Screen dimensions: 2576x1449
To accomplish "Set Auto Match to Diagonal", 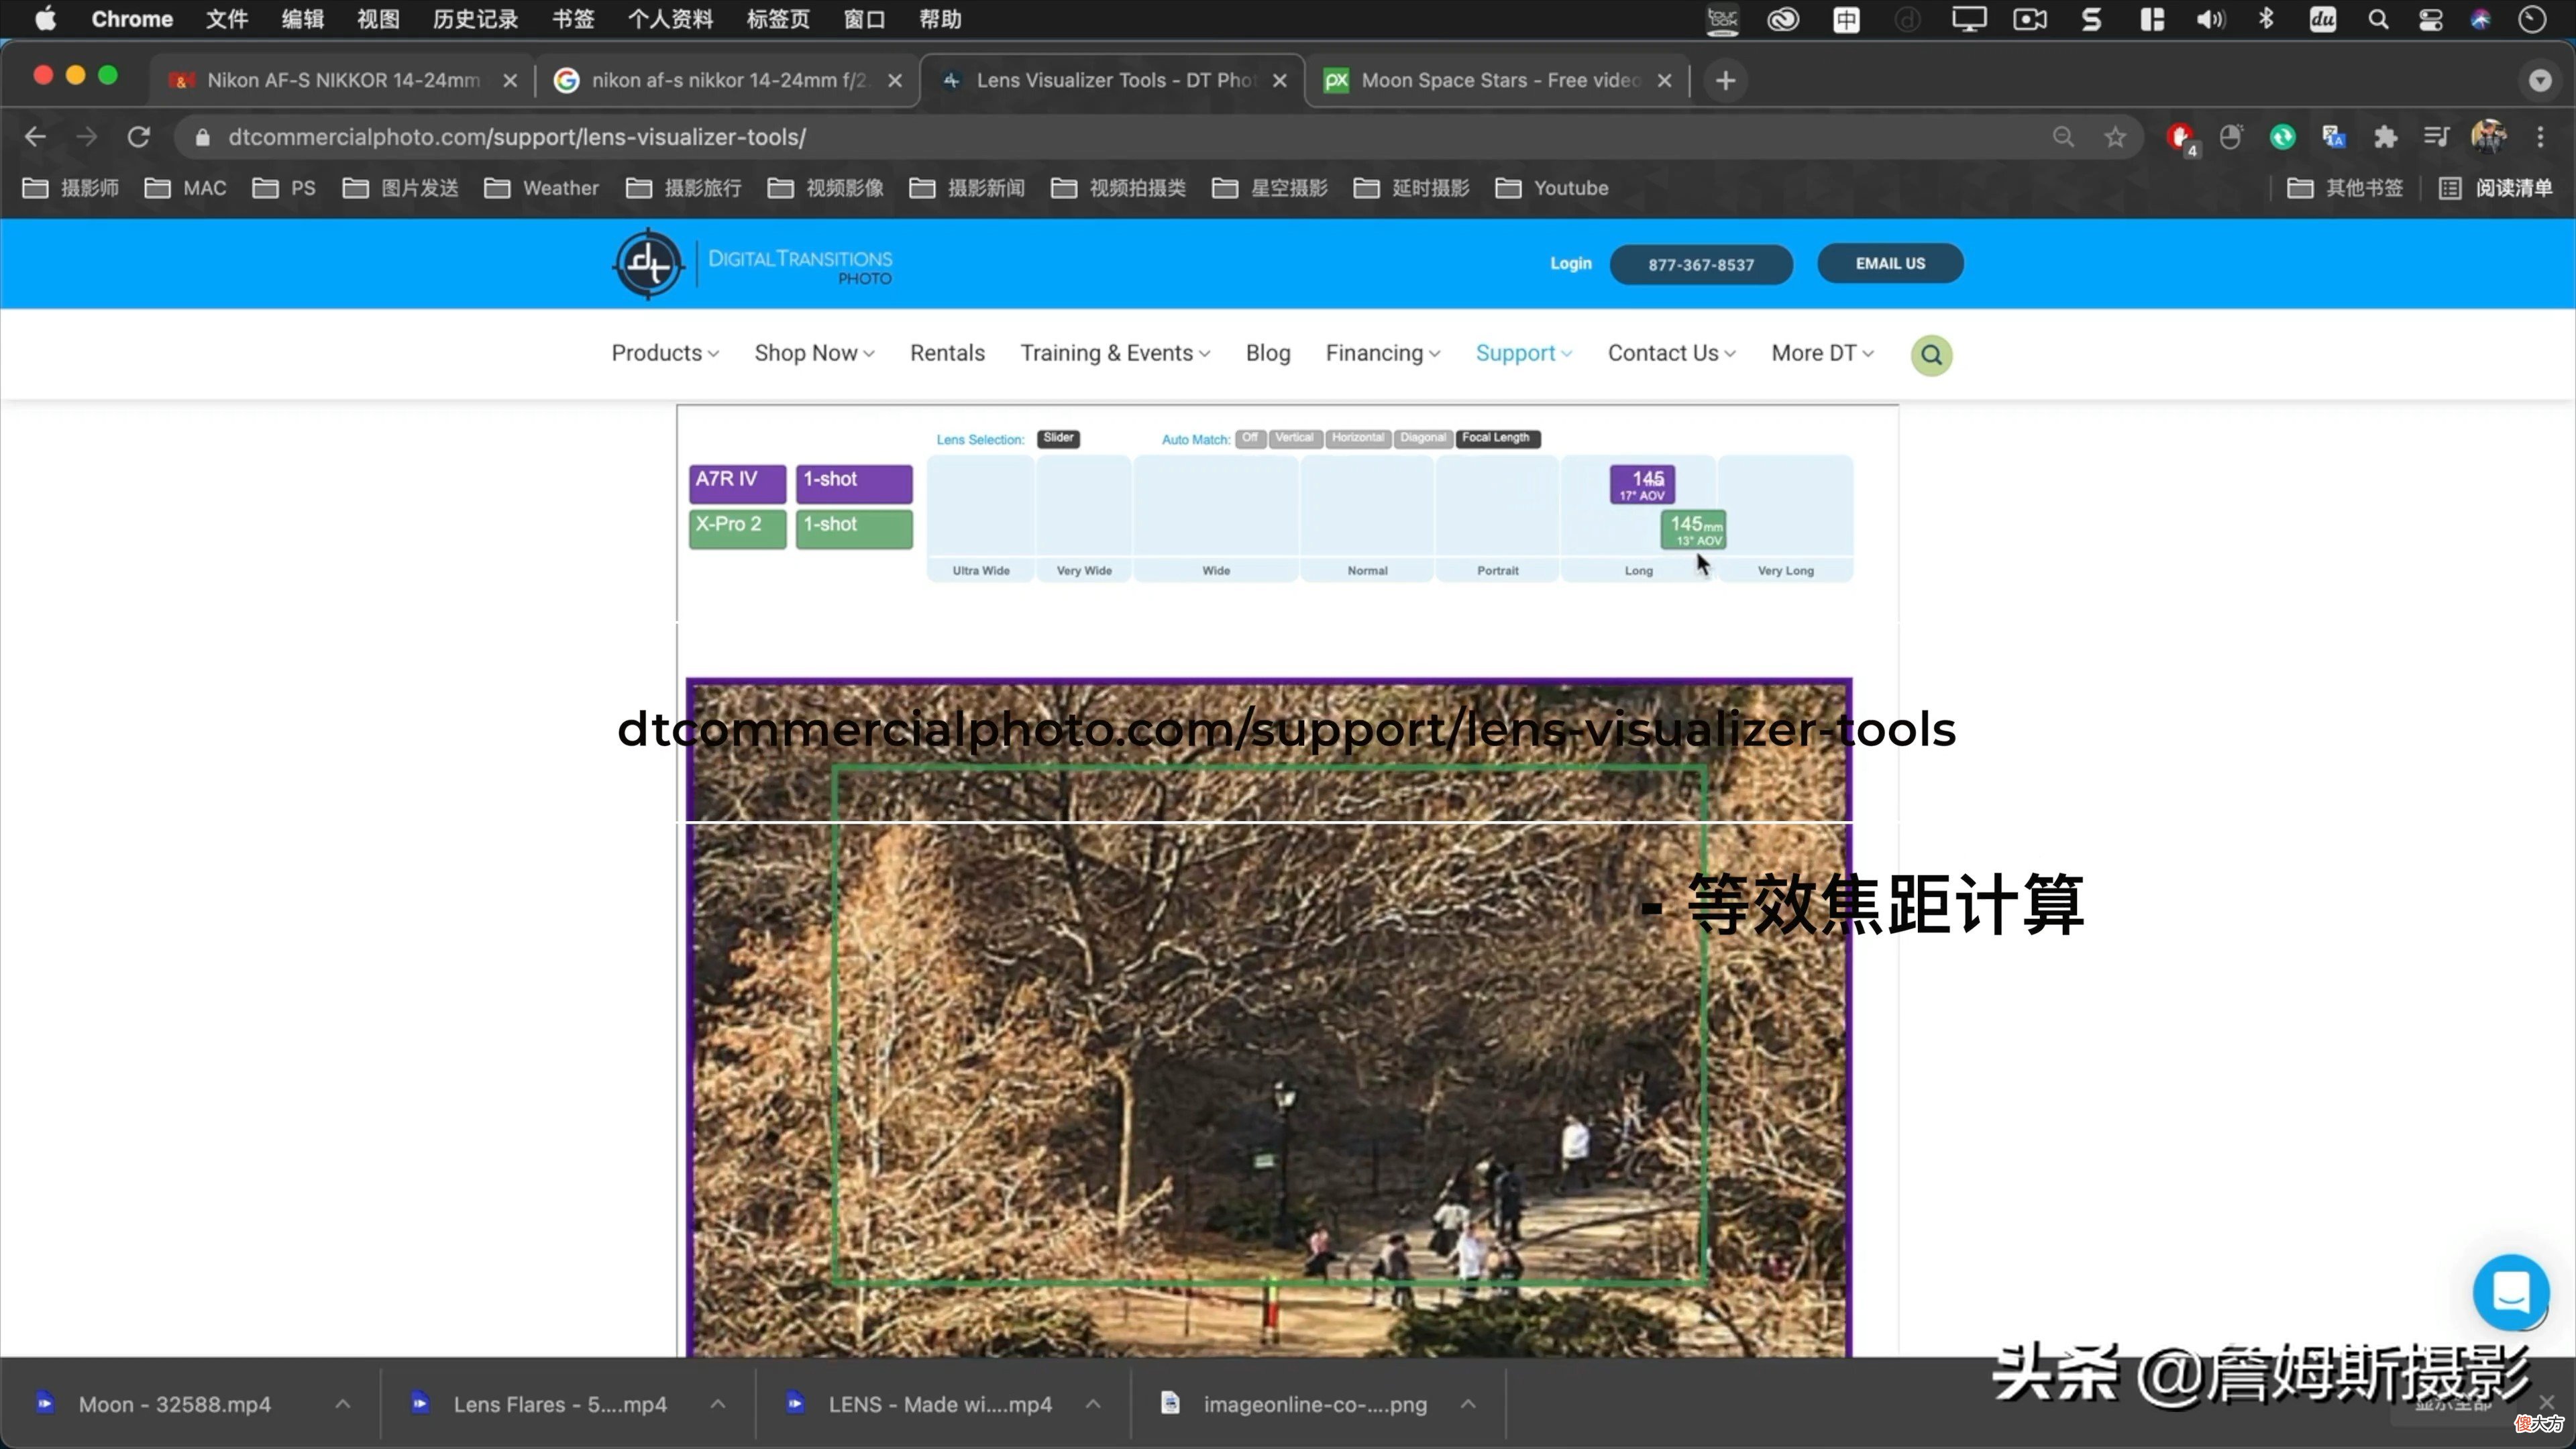I will [x=1423, y=438].
